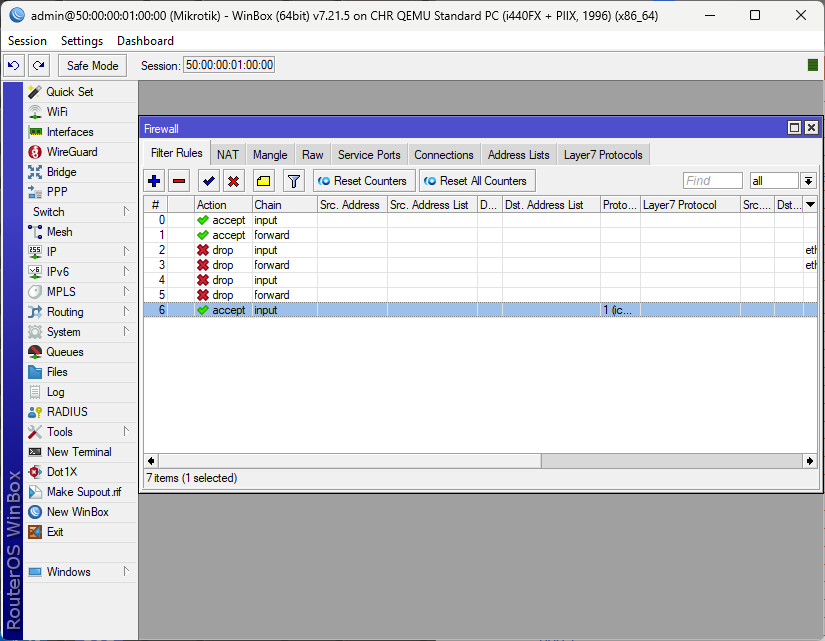Switch to the Connections tab
825x641 pixels.
444,155
